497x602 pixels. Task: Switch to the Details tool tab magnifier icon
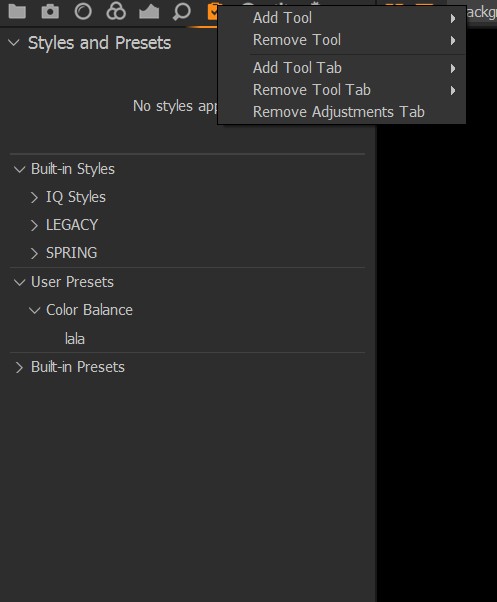[x=182, y=12]
